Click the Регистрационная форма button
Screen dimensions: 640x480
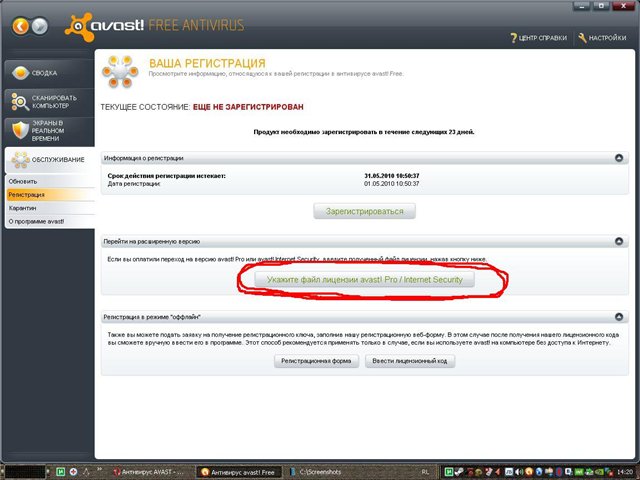pyautogui.click(x=316, y=361)
